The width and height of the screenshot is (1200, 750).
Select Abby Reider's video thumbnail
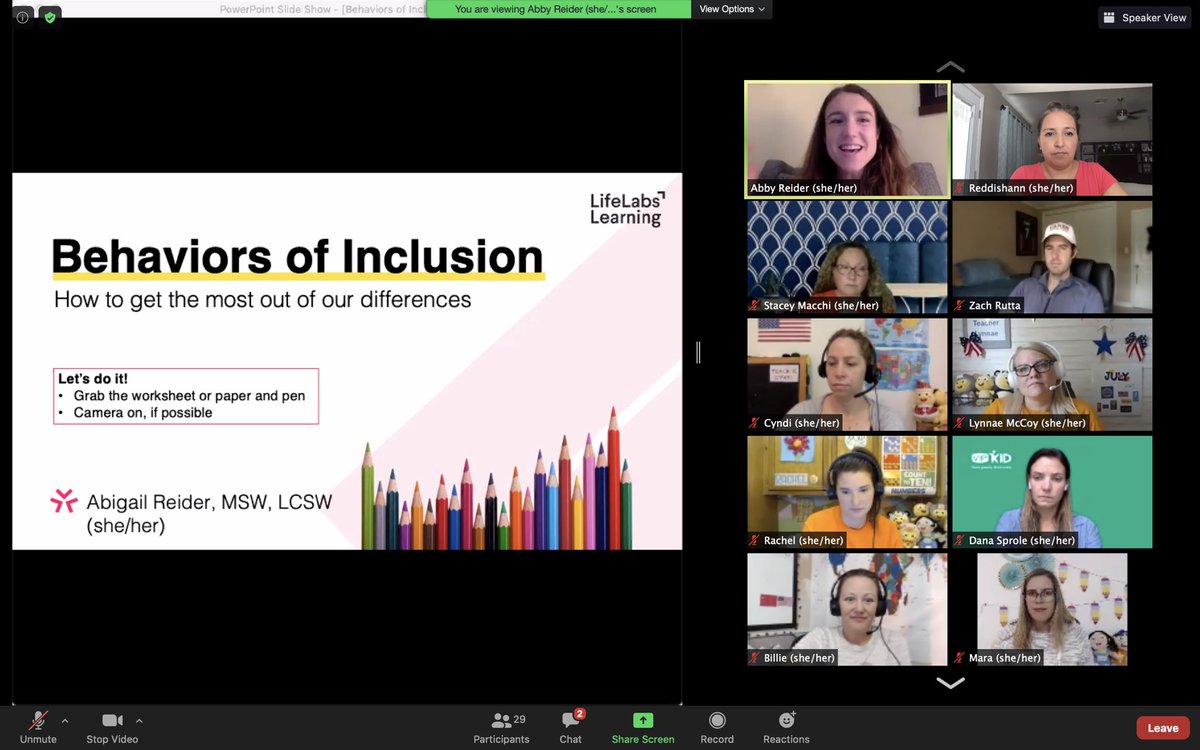pyautogui.click(x=847, y=139)
